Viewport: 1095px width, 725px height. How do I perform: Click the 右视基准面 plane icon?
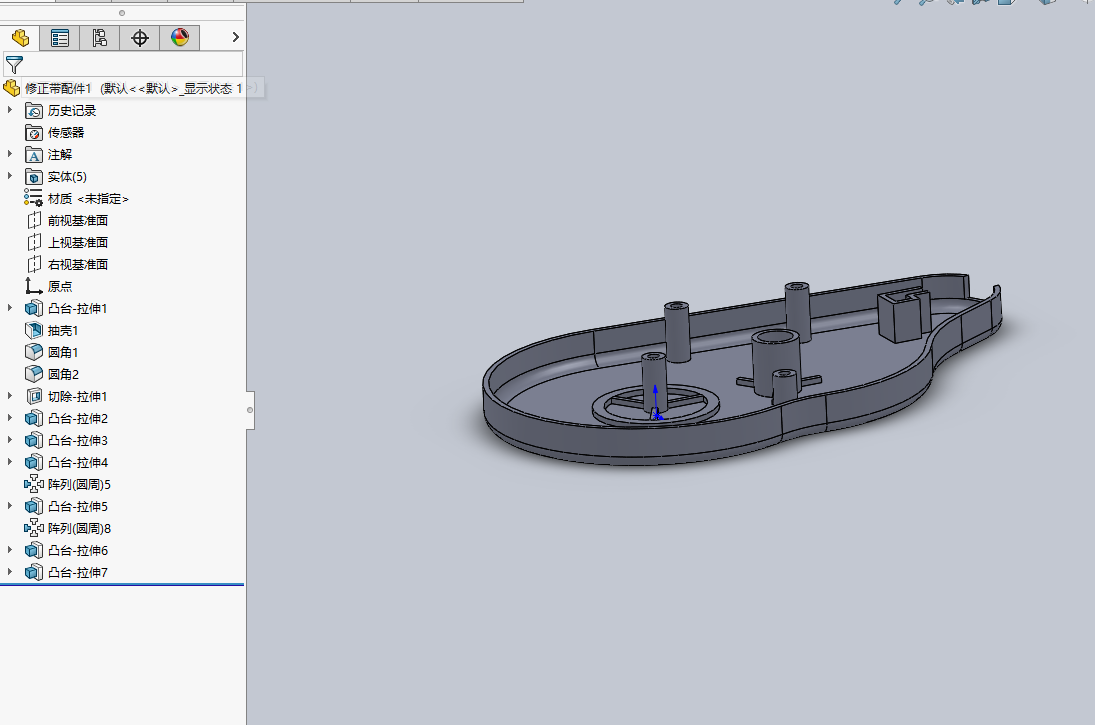[34, 265]
